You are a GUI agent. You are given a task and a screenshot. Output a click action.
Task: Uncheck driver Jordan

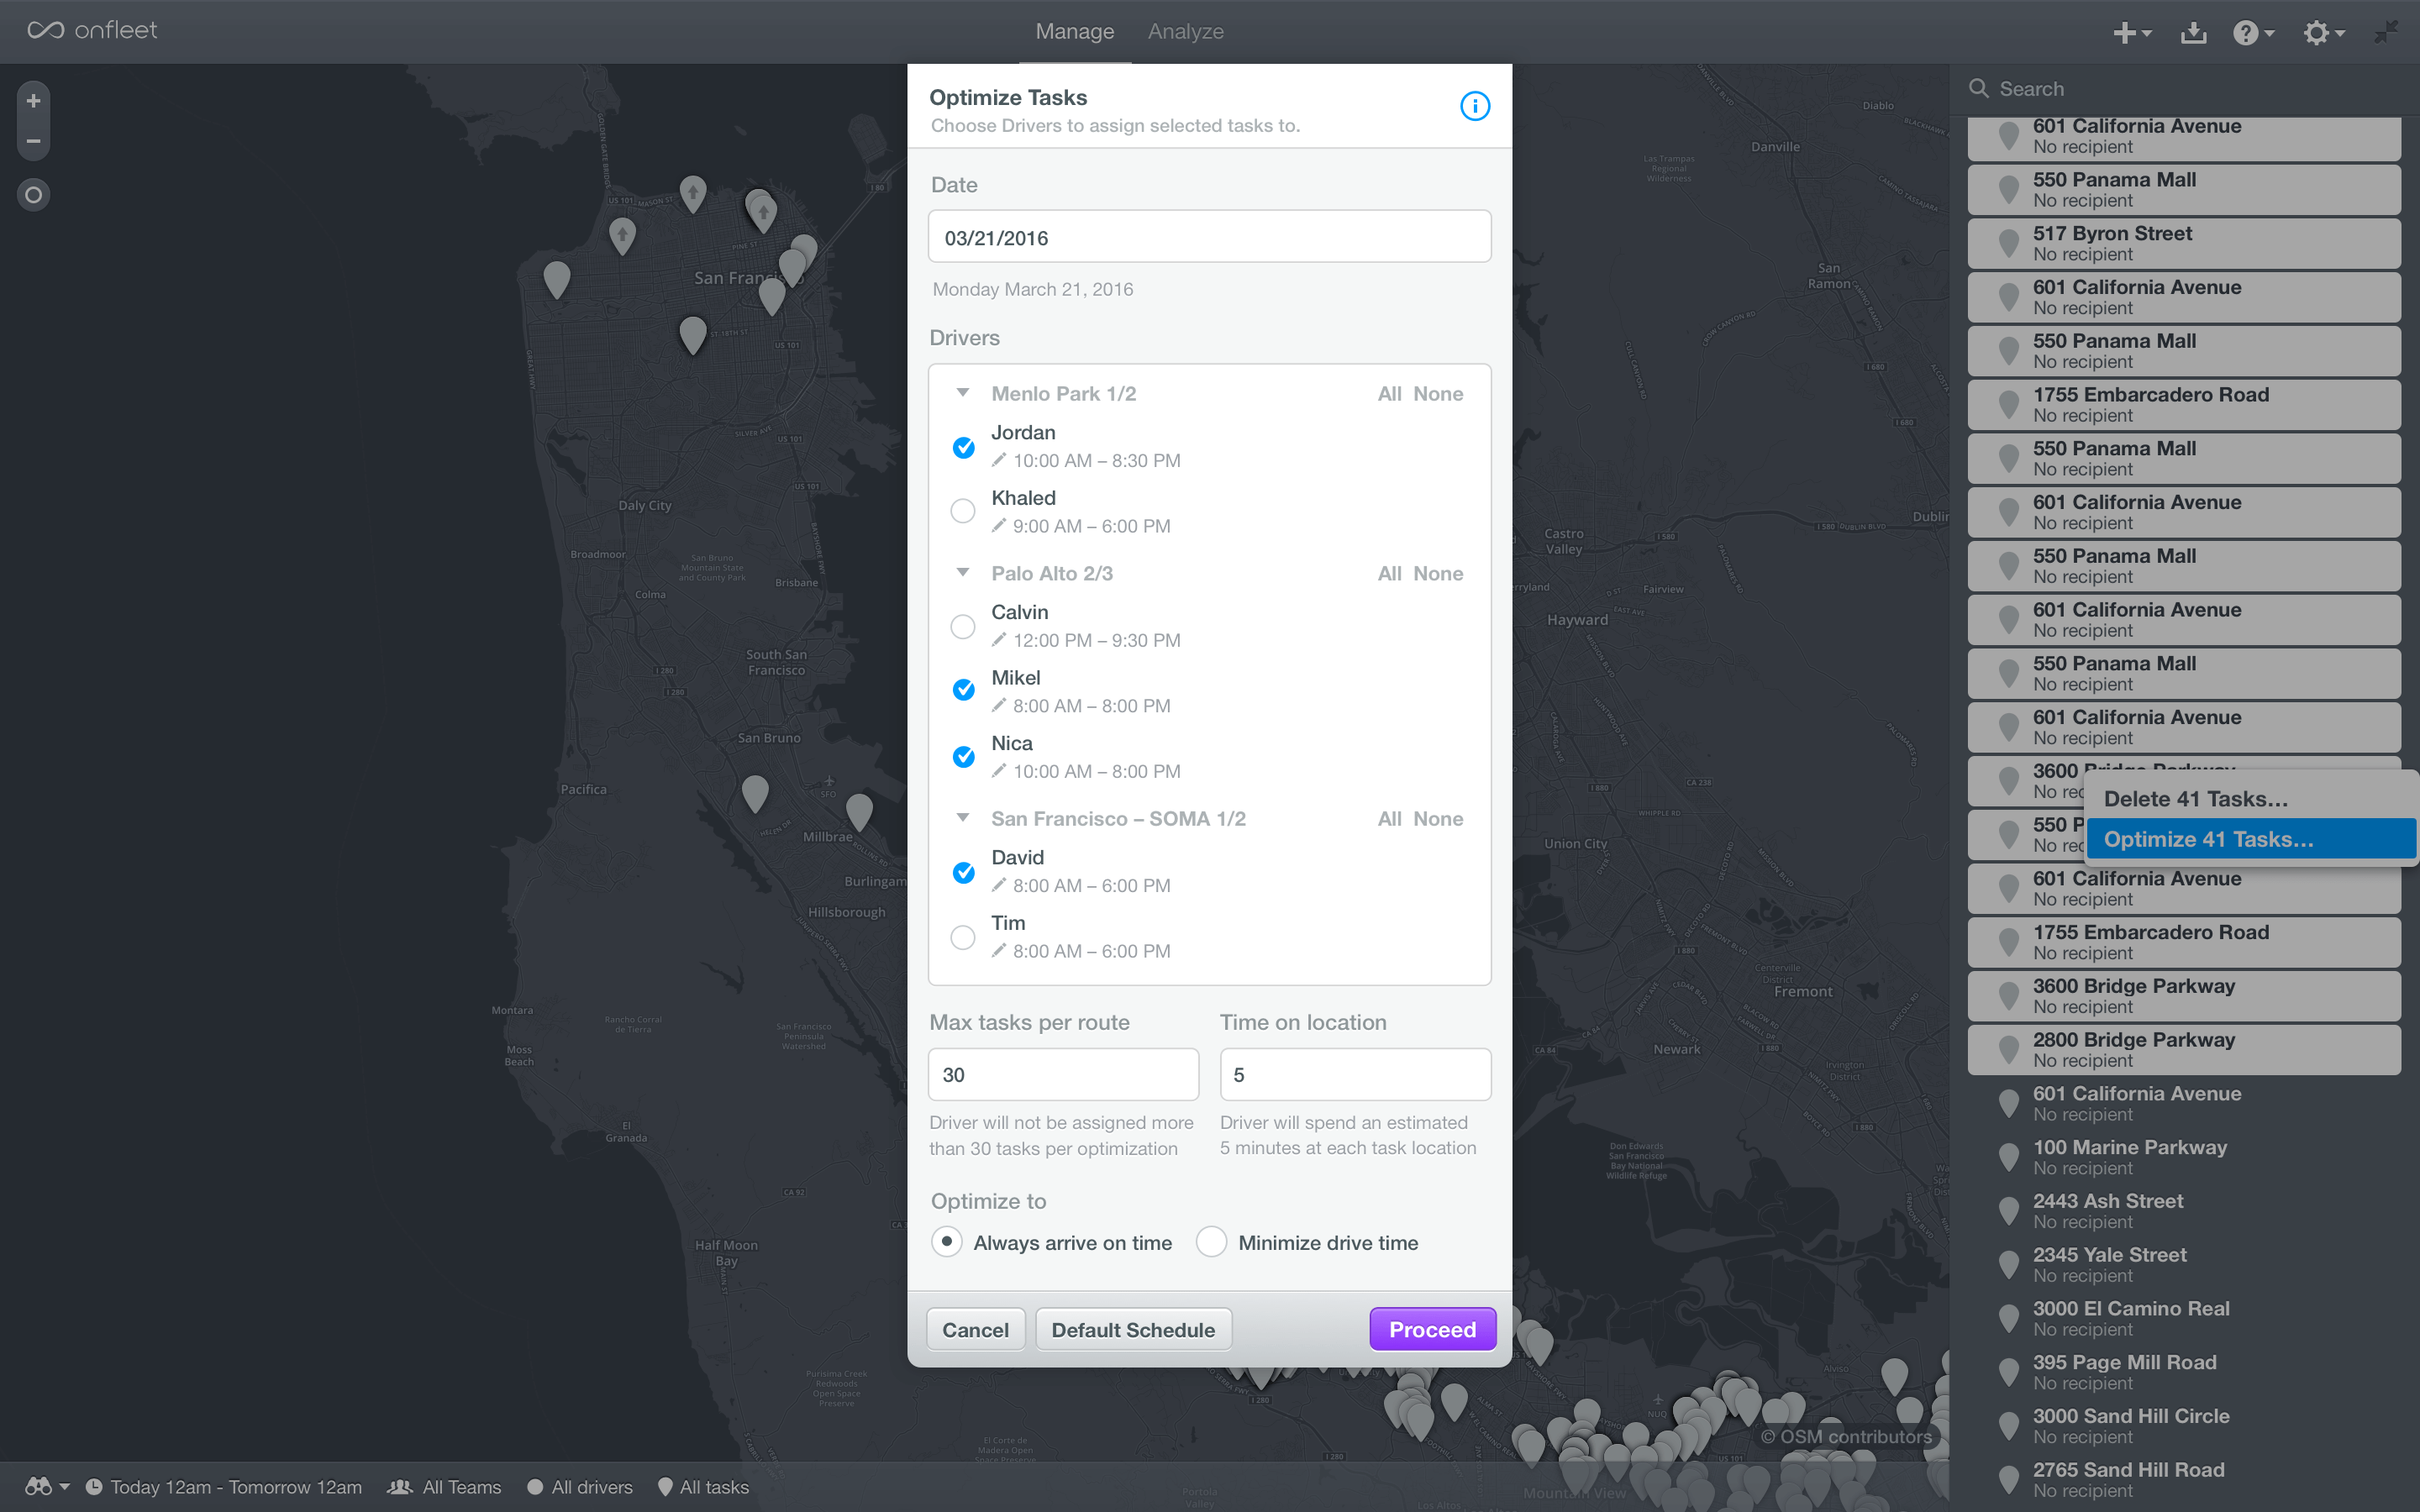pos(963,447)
